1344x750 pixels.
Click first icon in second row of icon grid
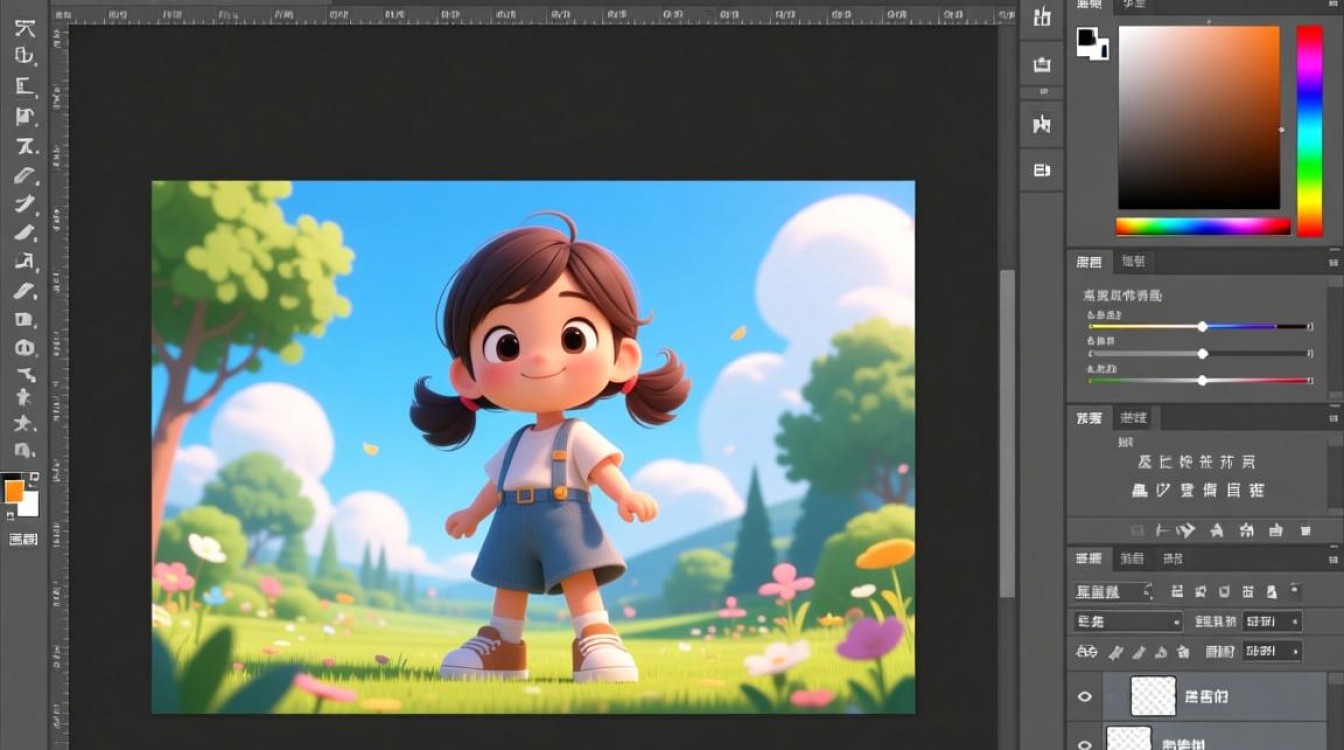click(1140, 491)
